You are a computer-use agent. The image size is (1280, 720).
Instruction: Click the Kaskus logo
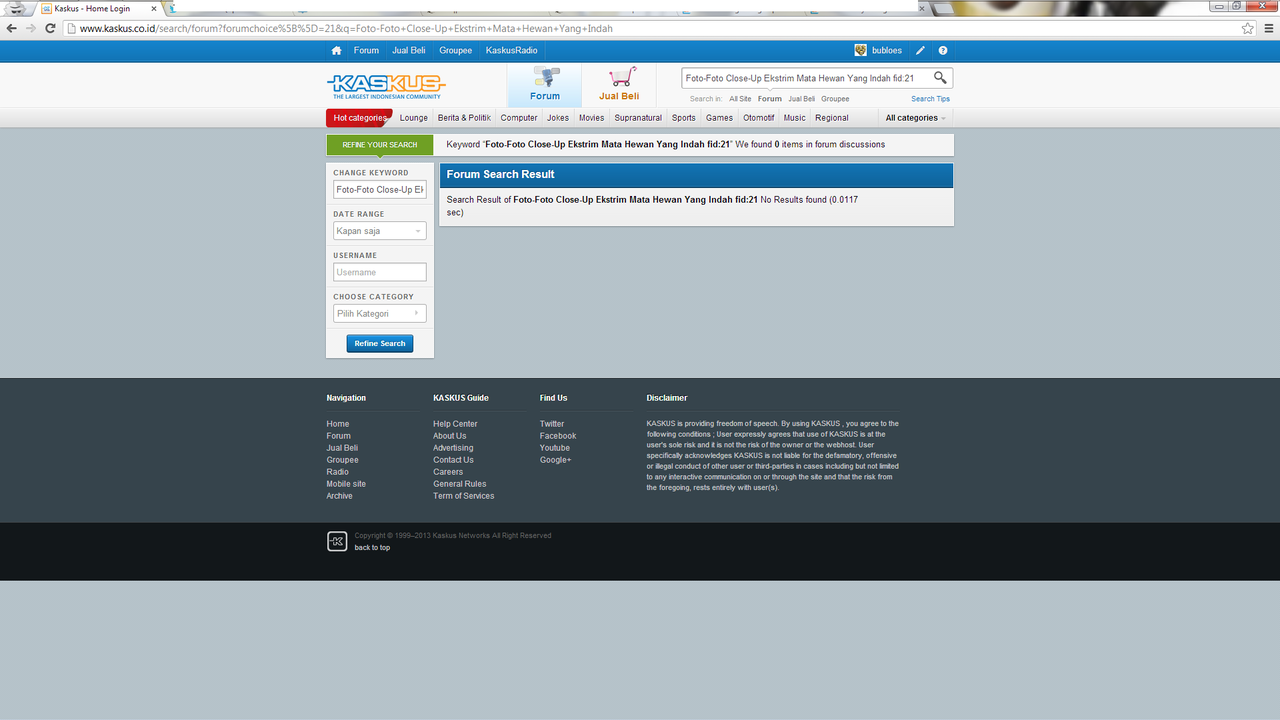[386, 86]
